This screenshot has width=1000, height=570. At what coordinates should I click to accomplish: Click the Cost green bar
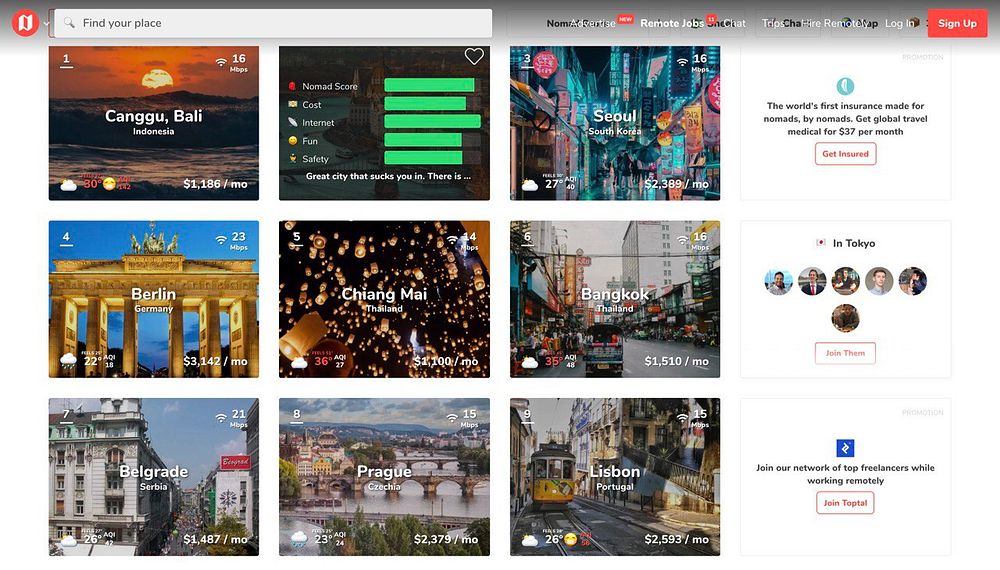(x=425, y=104)
